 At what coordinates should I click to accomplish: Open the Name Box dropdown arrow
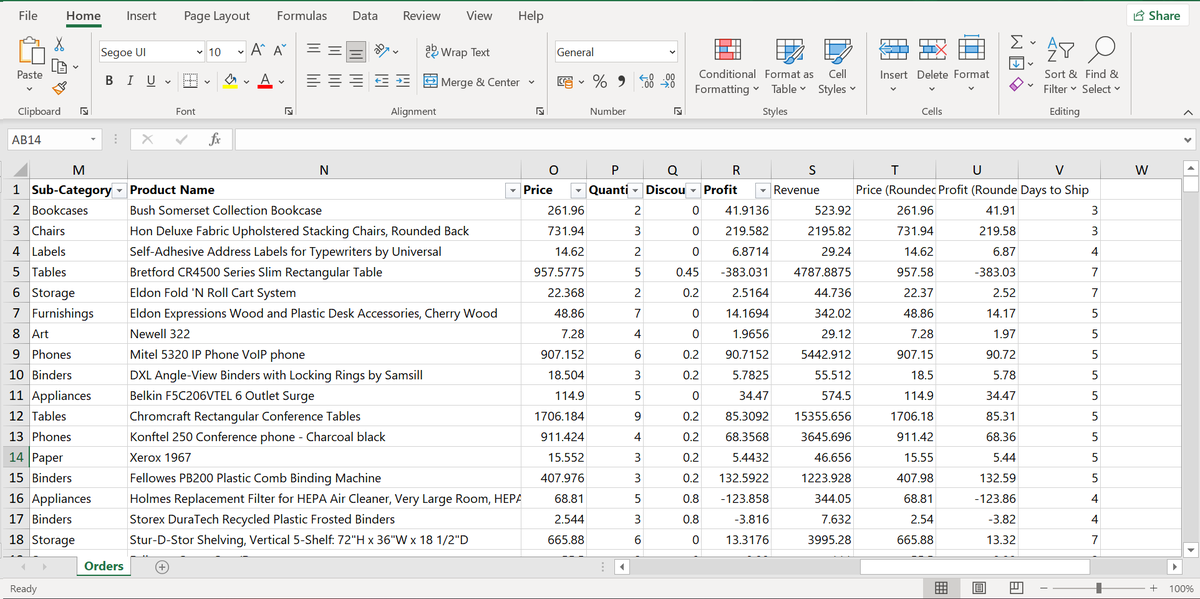click(92, 140)
